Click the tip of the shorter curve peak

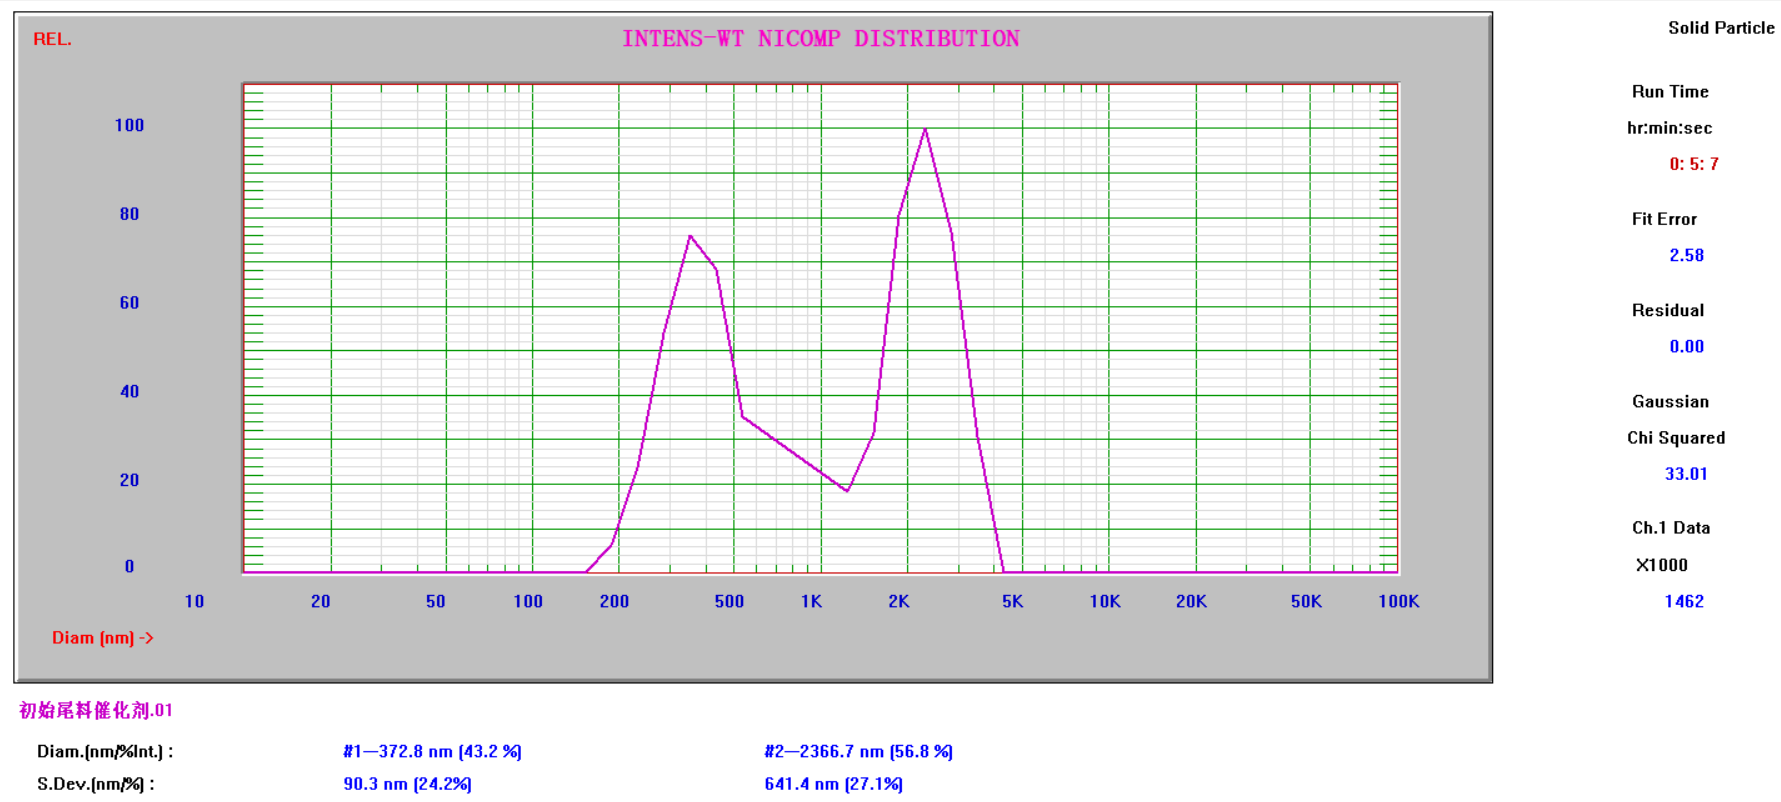(x=690, y=236)
